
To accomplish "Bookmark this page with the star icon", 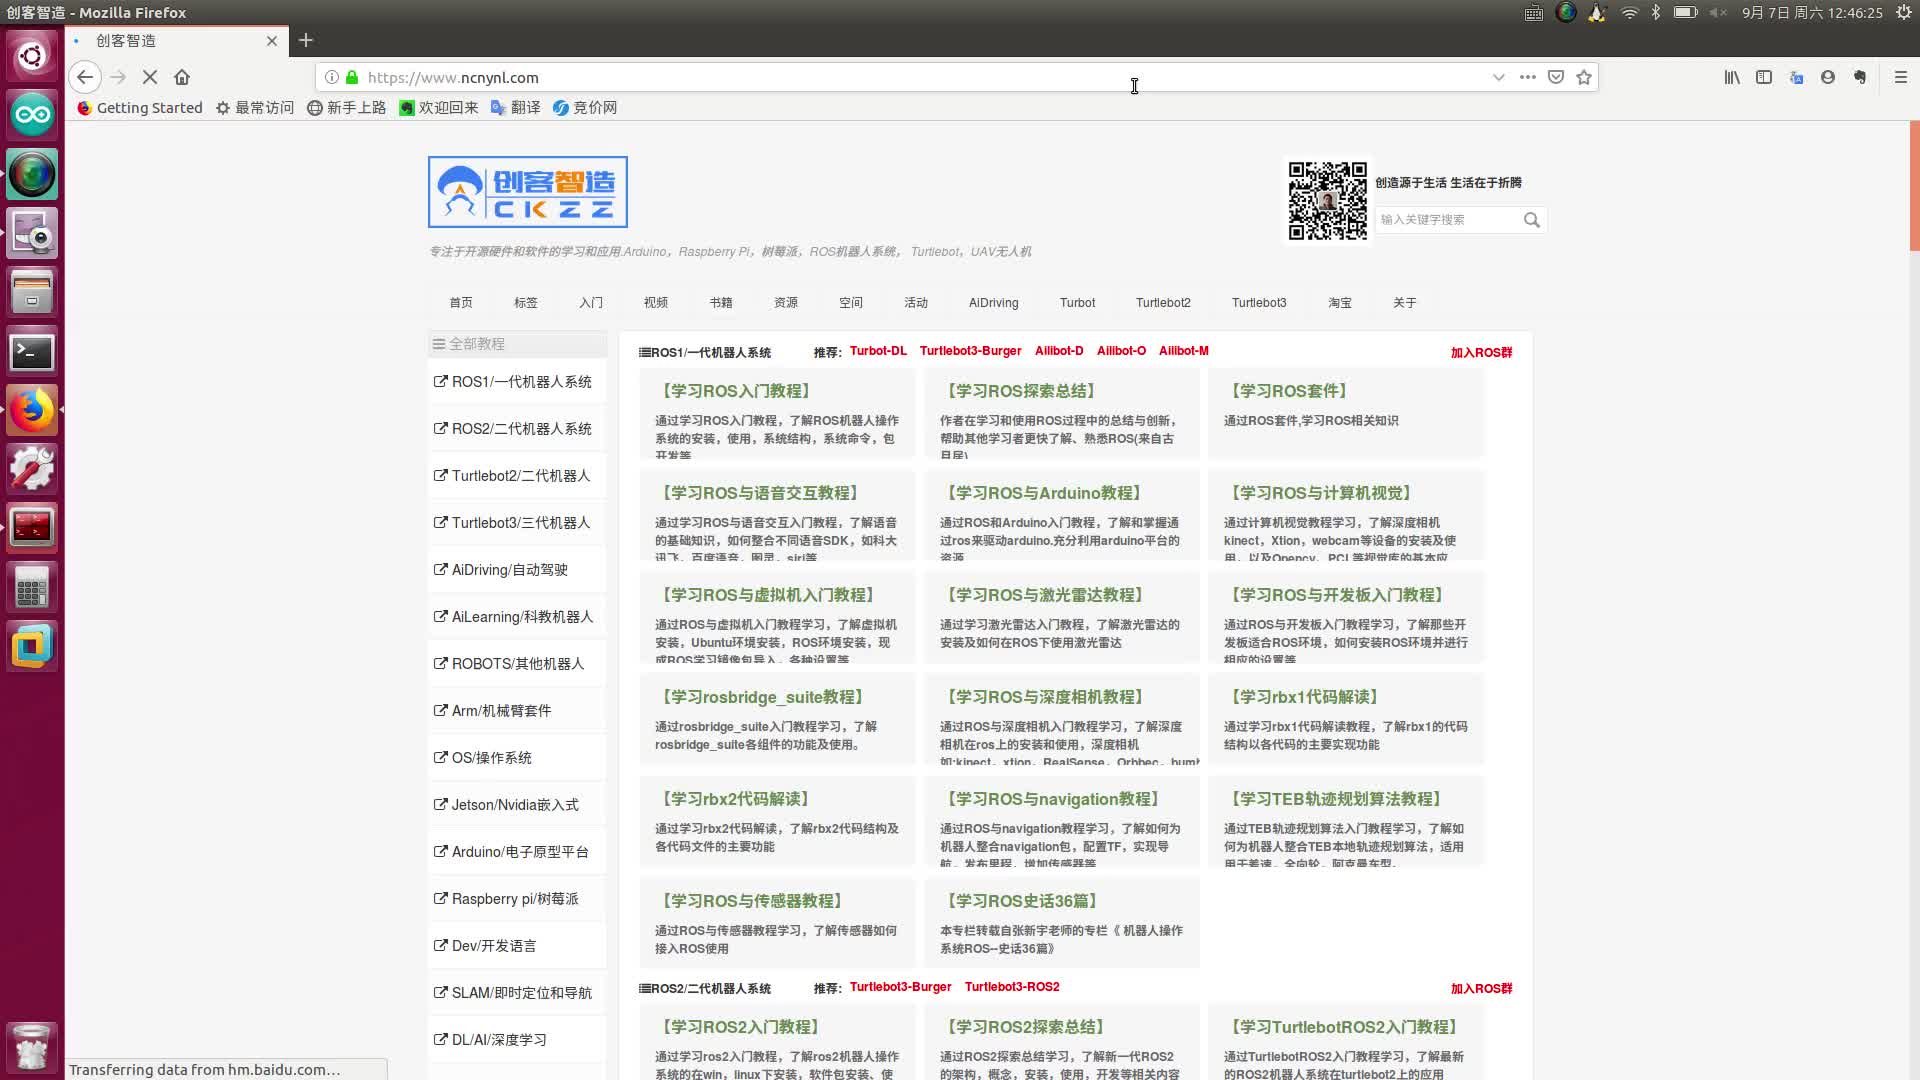I will point(1582,77).
